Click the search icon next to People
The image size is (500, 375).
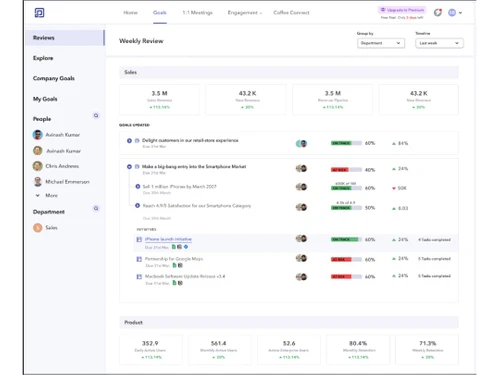[x=96, y=116]
